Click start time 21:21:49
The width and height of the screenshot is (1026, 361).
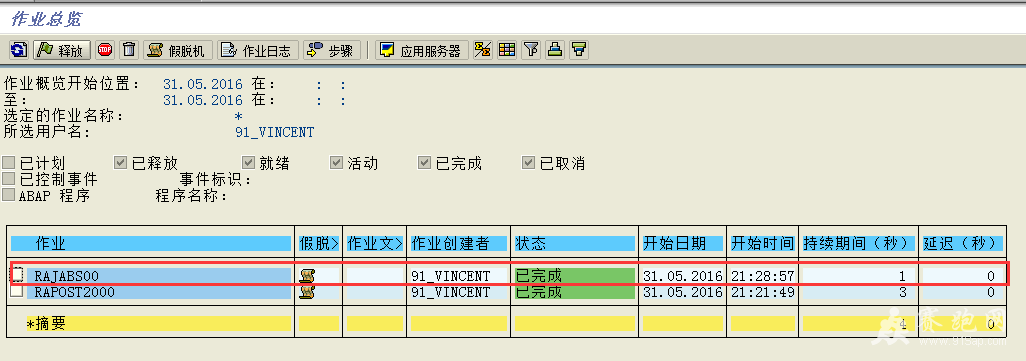763,292
